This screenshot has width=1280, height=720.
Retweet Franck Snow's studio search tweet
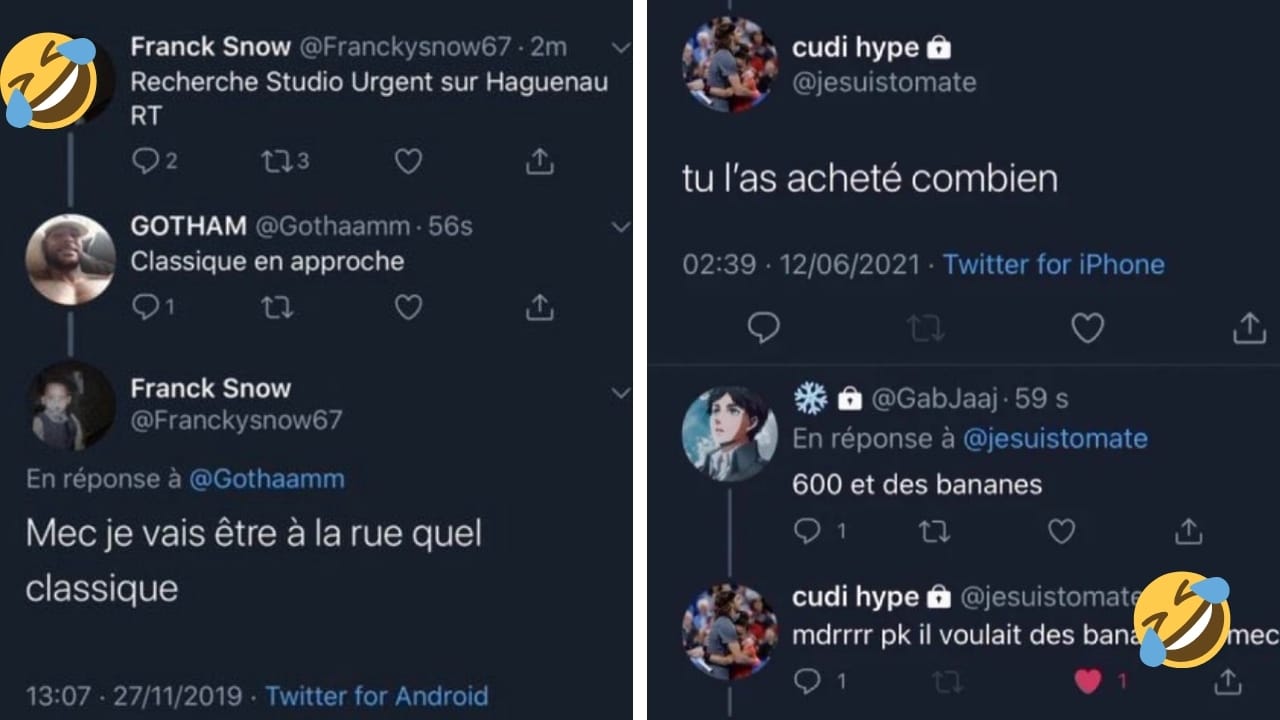pyautogui.click(x=276, y=161)
